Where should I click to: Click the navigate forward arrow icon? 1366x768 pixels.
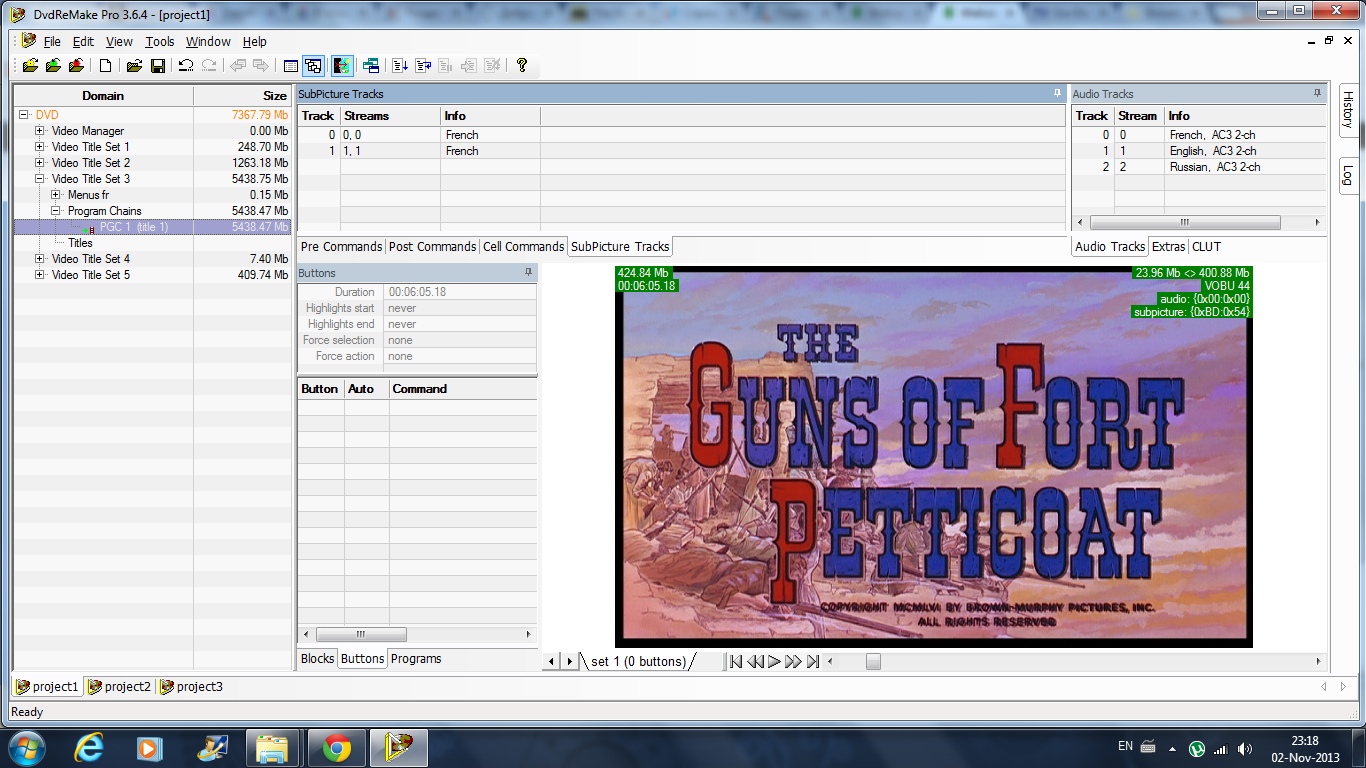[x=261, y=66]
